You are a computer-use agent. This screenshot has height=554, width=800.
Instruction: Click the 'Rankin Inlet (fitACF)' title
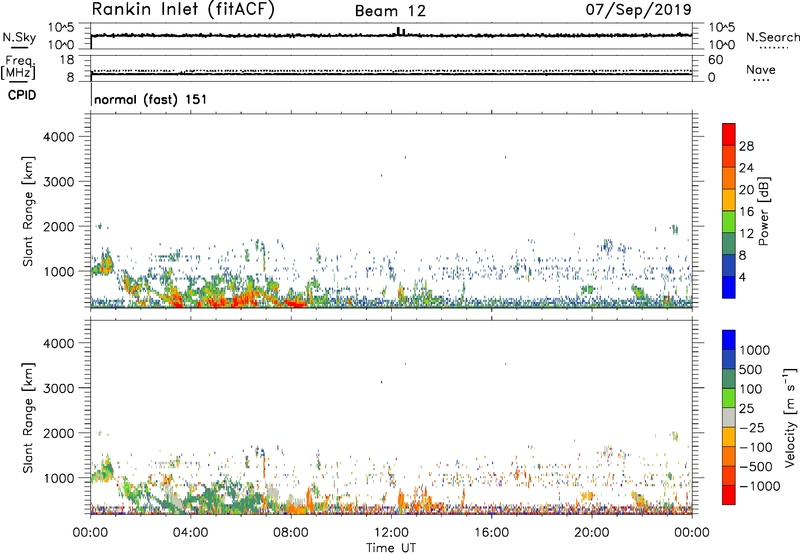coord(183,10)
